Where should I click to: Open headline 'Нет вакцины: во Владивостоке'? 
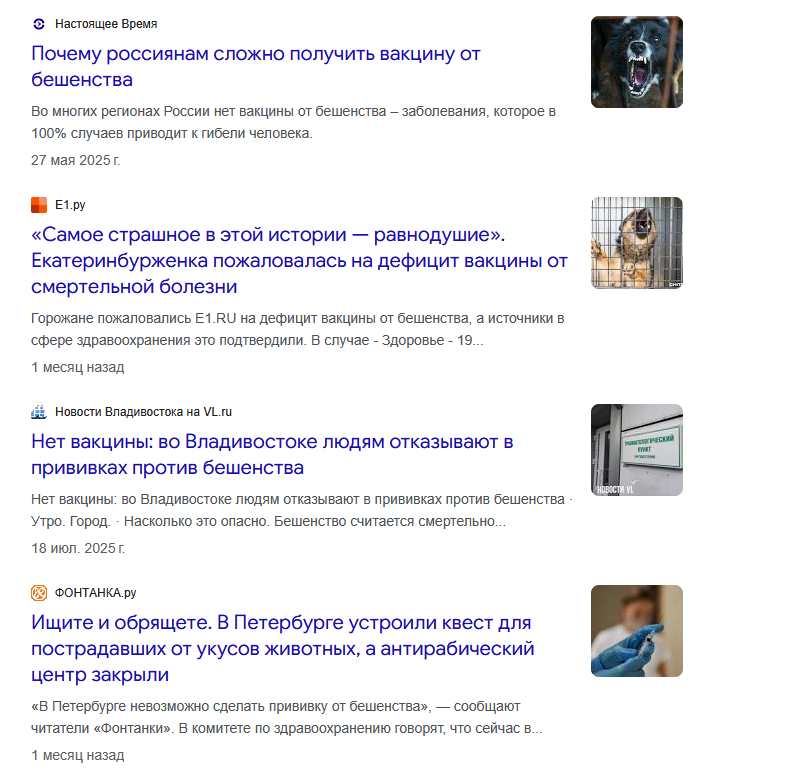tap(272, 455)
